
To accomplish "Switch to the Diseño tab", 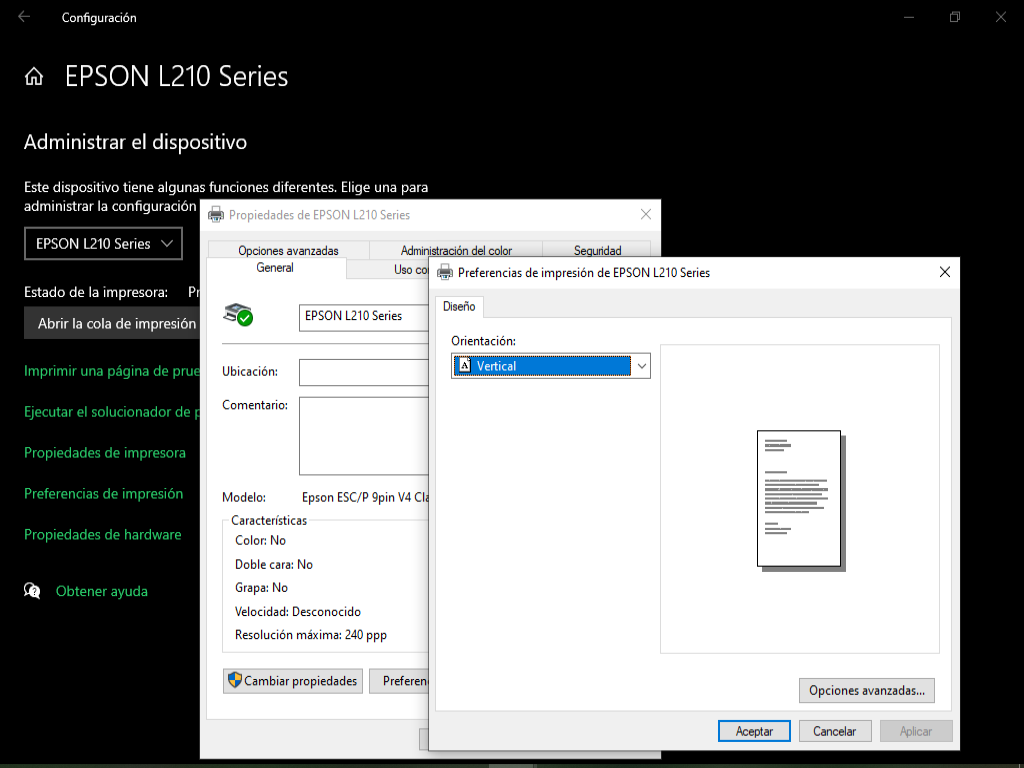I will coord(459,306).
